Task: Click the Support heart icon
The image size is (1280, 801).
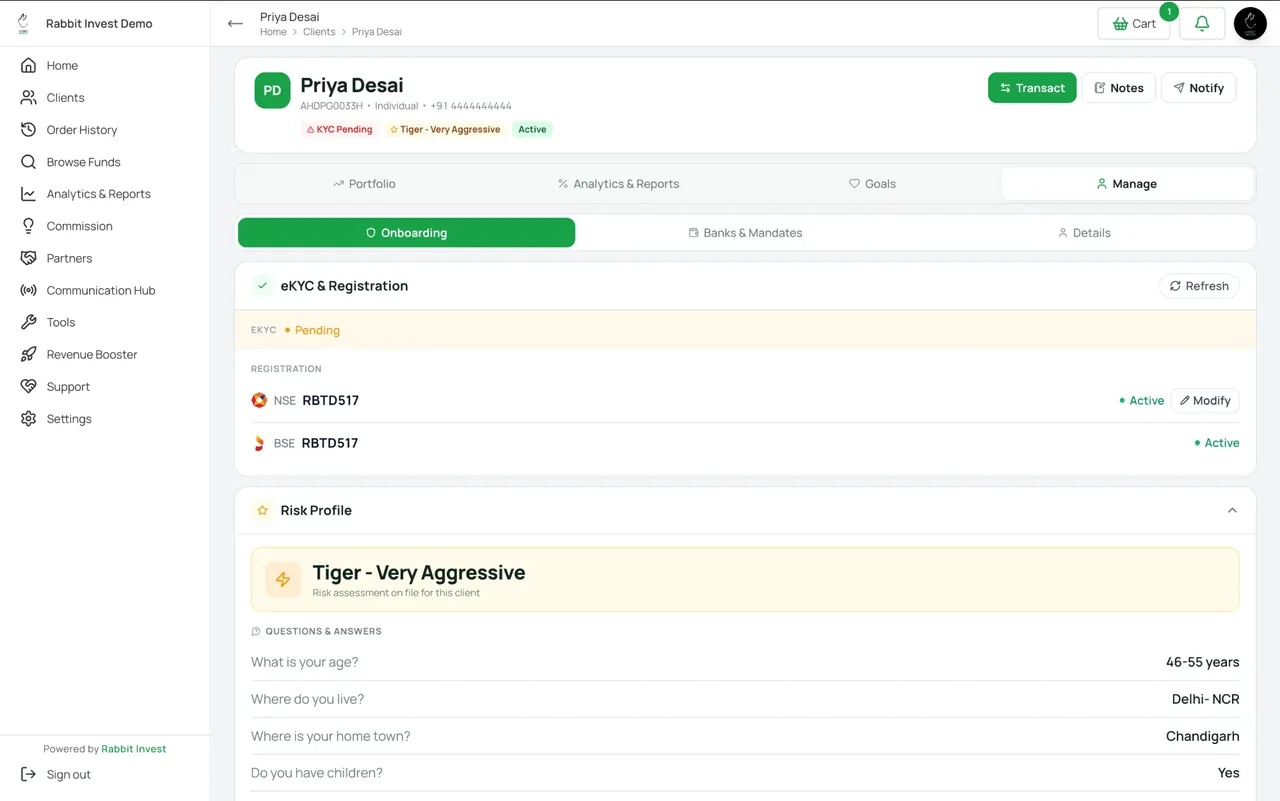Action: [x=28, y=386]
